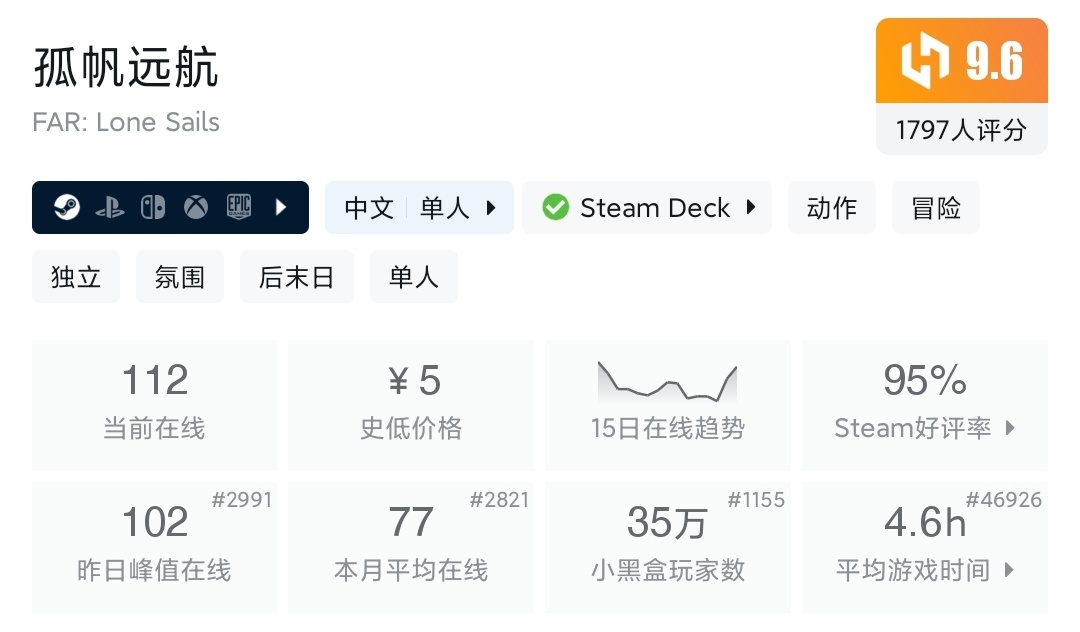Select the 动作 genre tag
This screenshot has height=632, width=1080.
pos(832,208)
